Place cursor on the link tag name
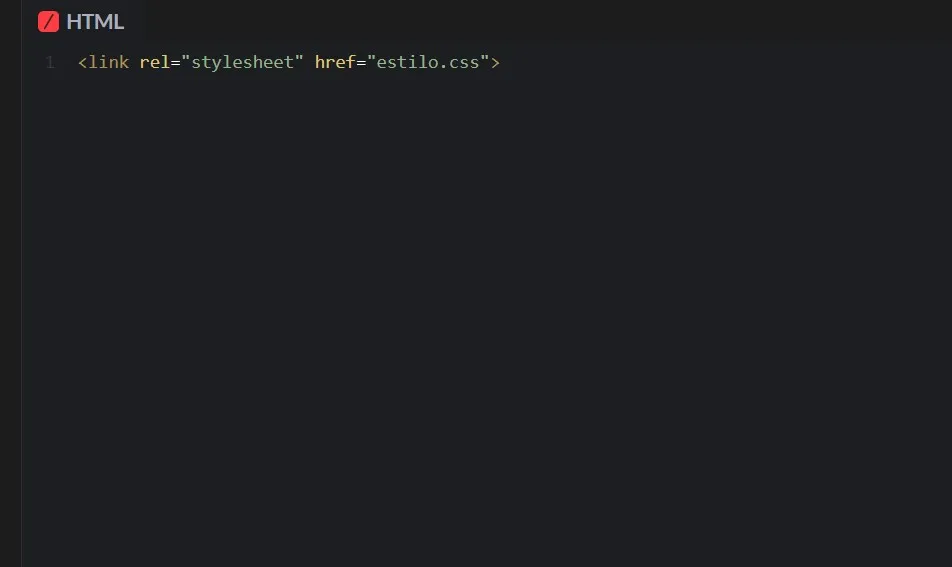Viewport: 952px width, 567px height. pyautogui.click(x=109, y=62)
